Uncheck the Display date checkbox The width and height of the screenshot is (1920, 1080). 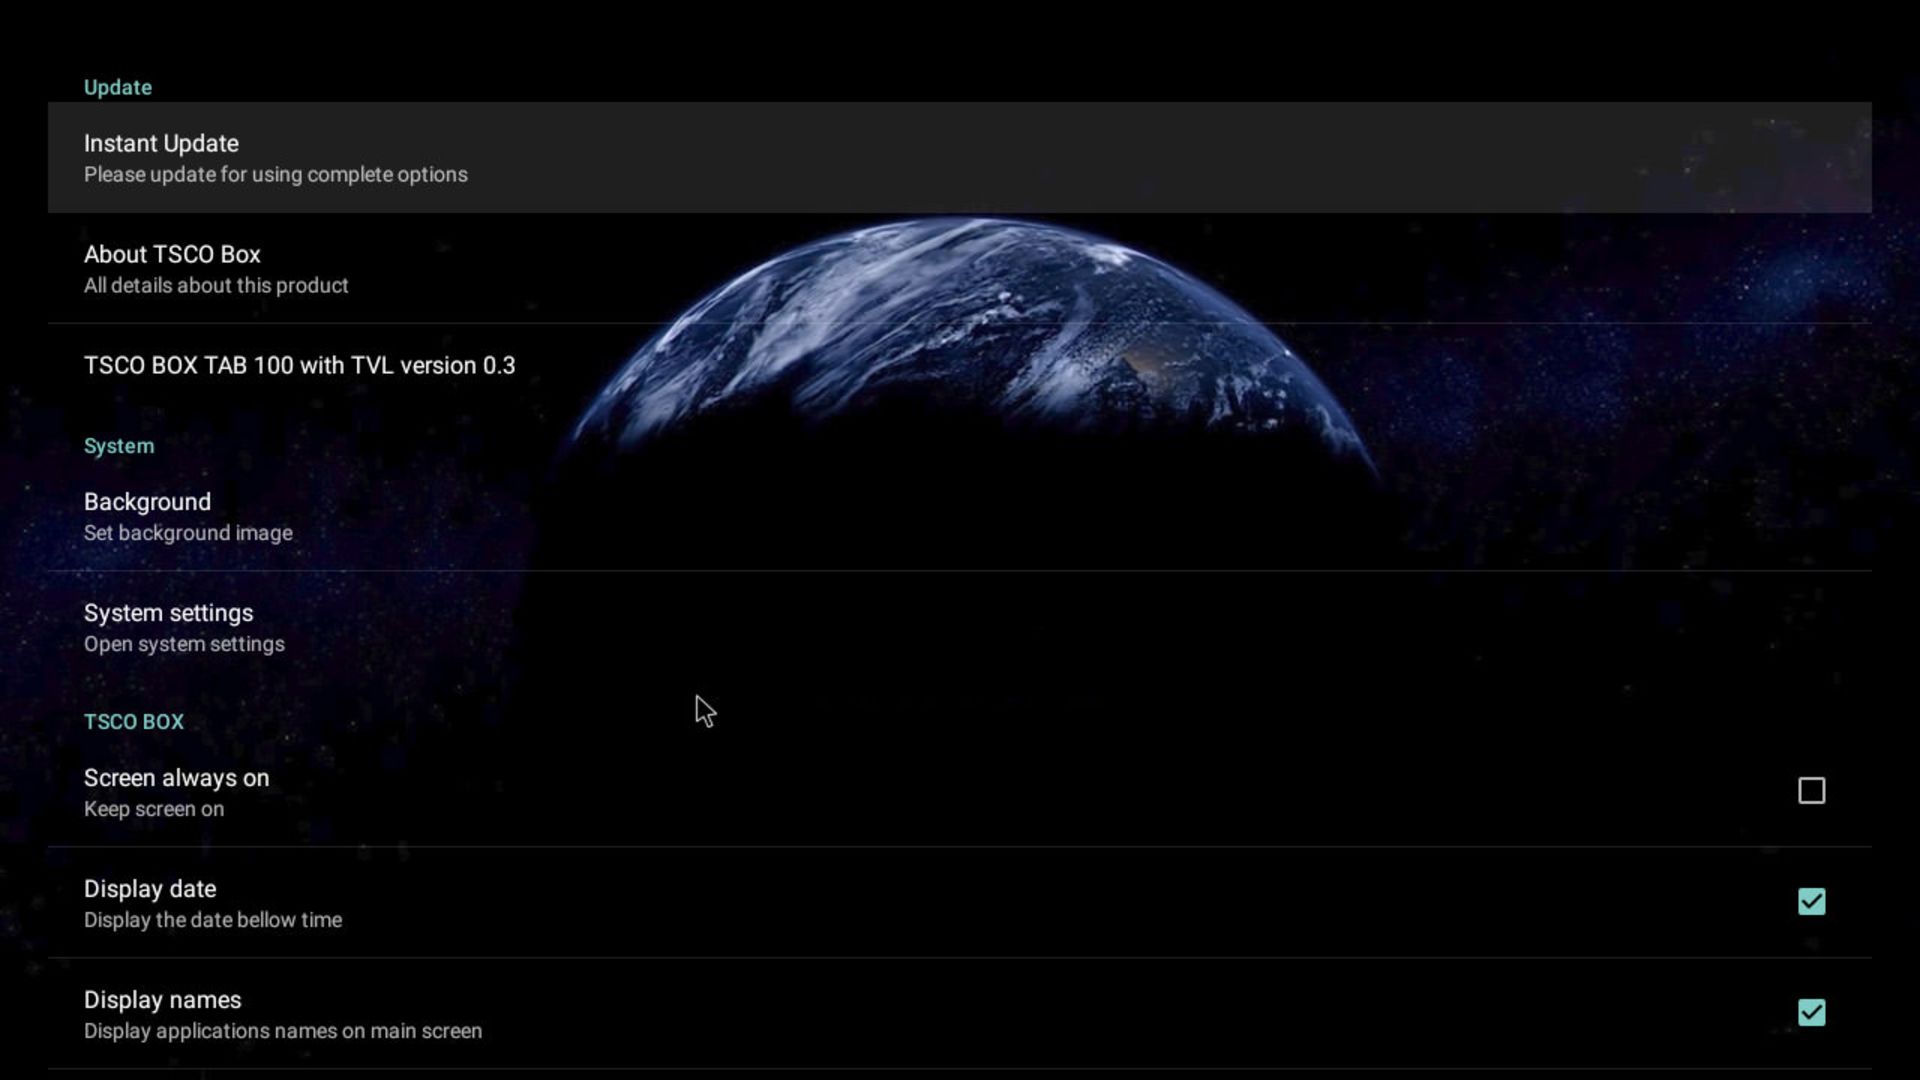[x=1811, y=902]
